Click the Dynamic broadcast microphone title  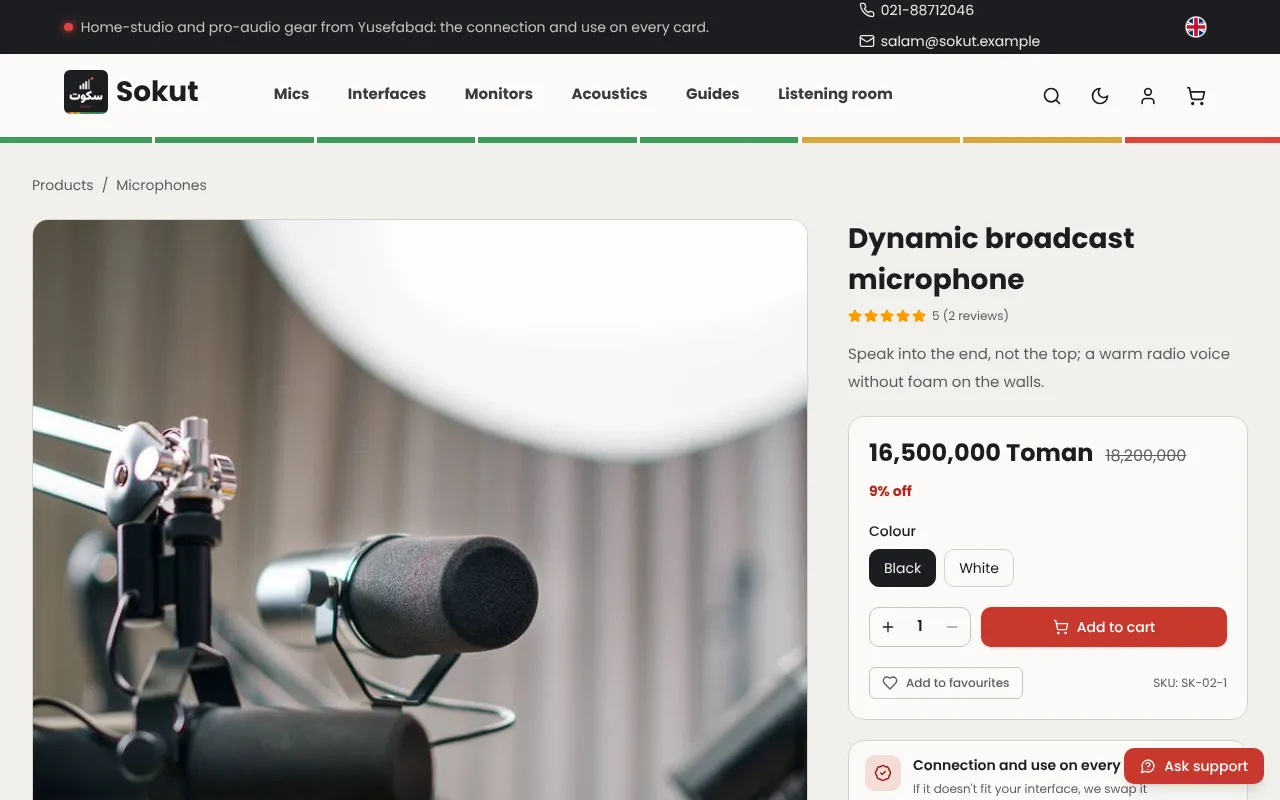coord(991,258)
